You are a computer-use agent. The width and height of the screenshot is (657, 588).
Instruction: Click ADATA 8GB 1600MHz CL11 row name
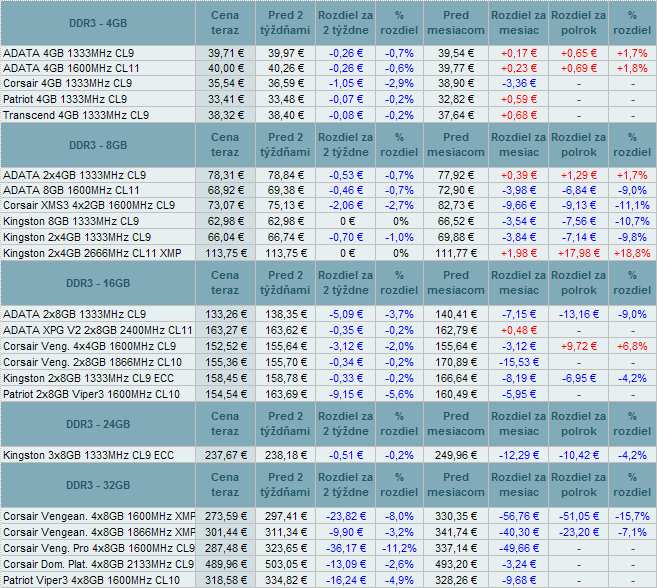pos(71,190)
